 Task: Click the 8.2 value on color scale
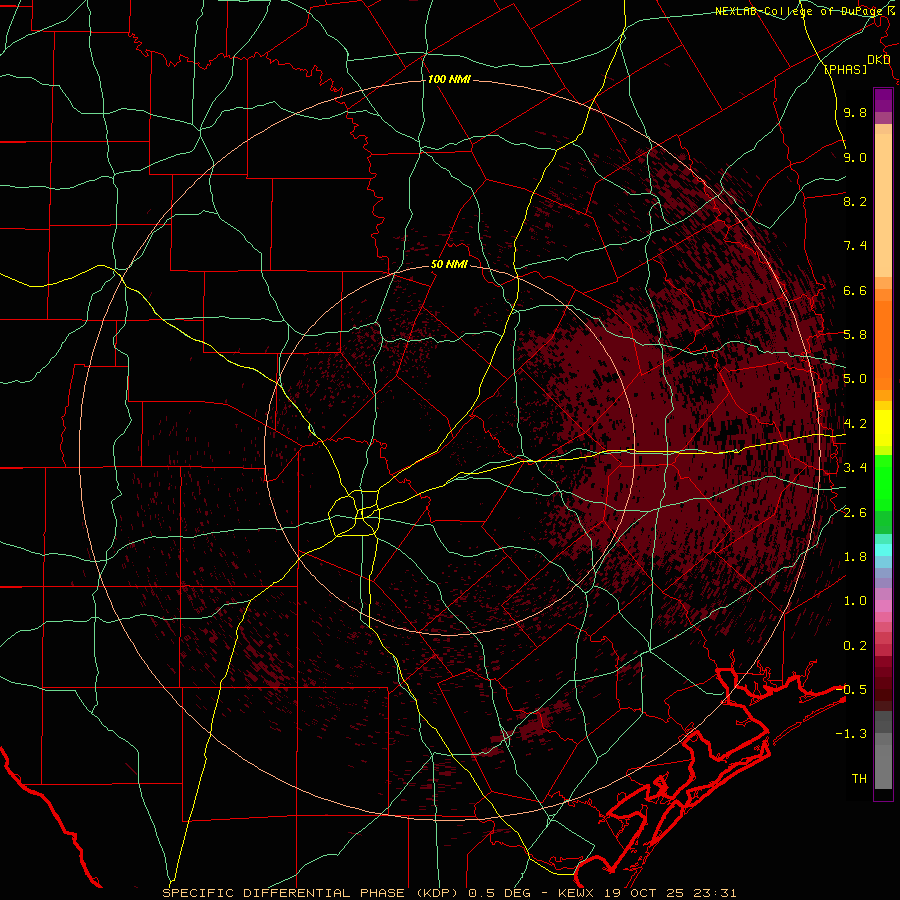tap(855, 201)
